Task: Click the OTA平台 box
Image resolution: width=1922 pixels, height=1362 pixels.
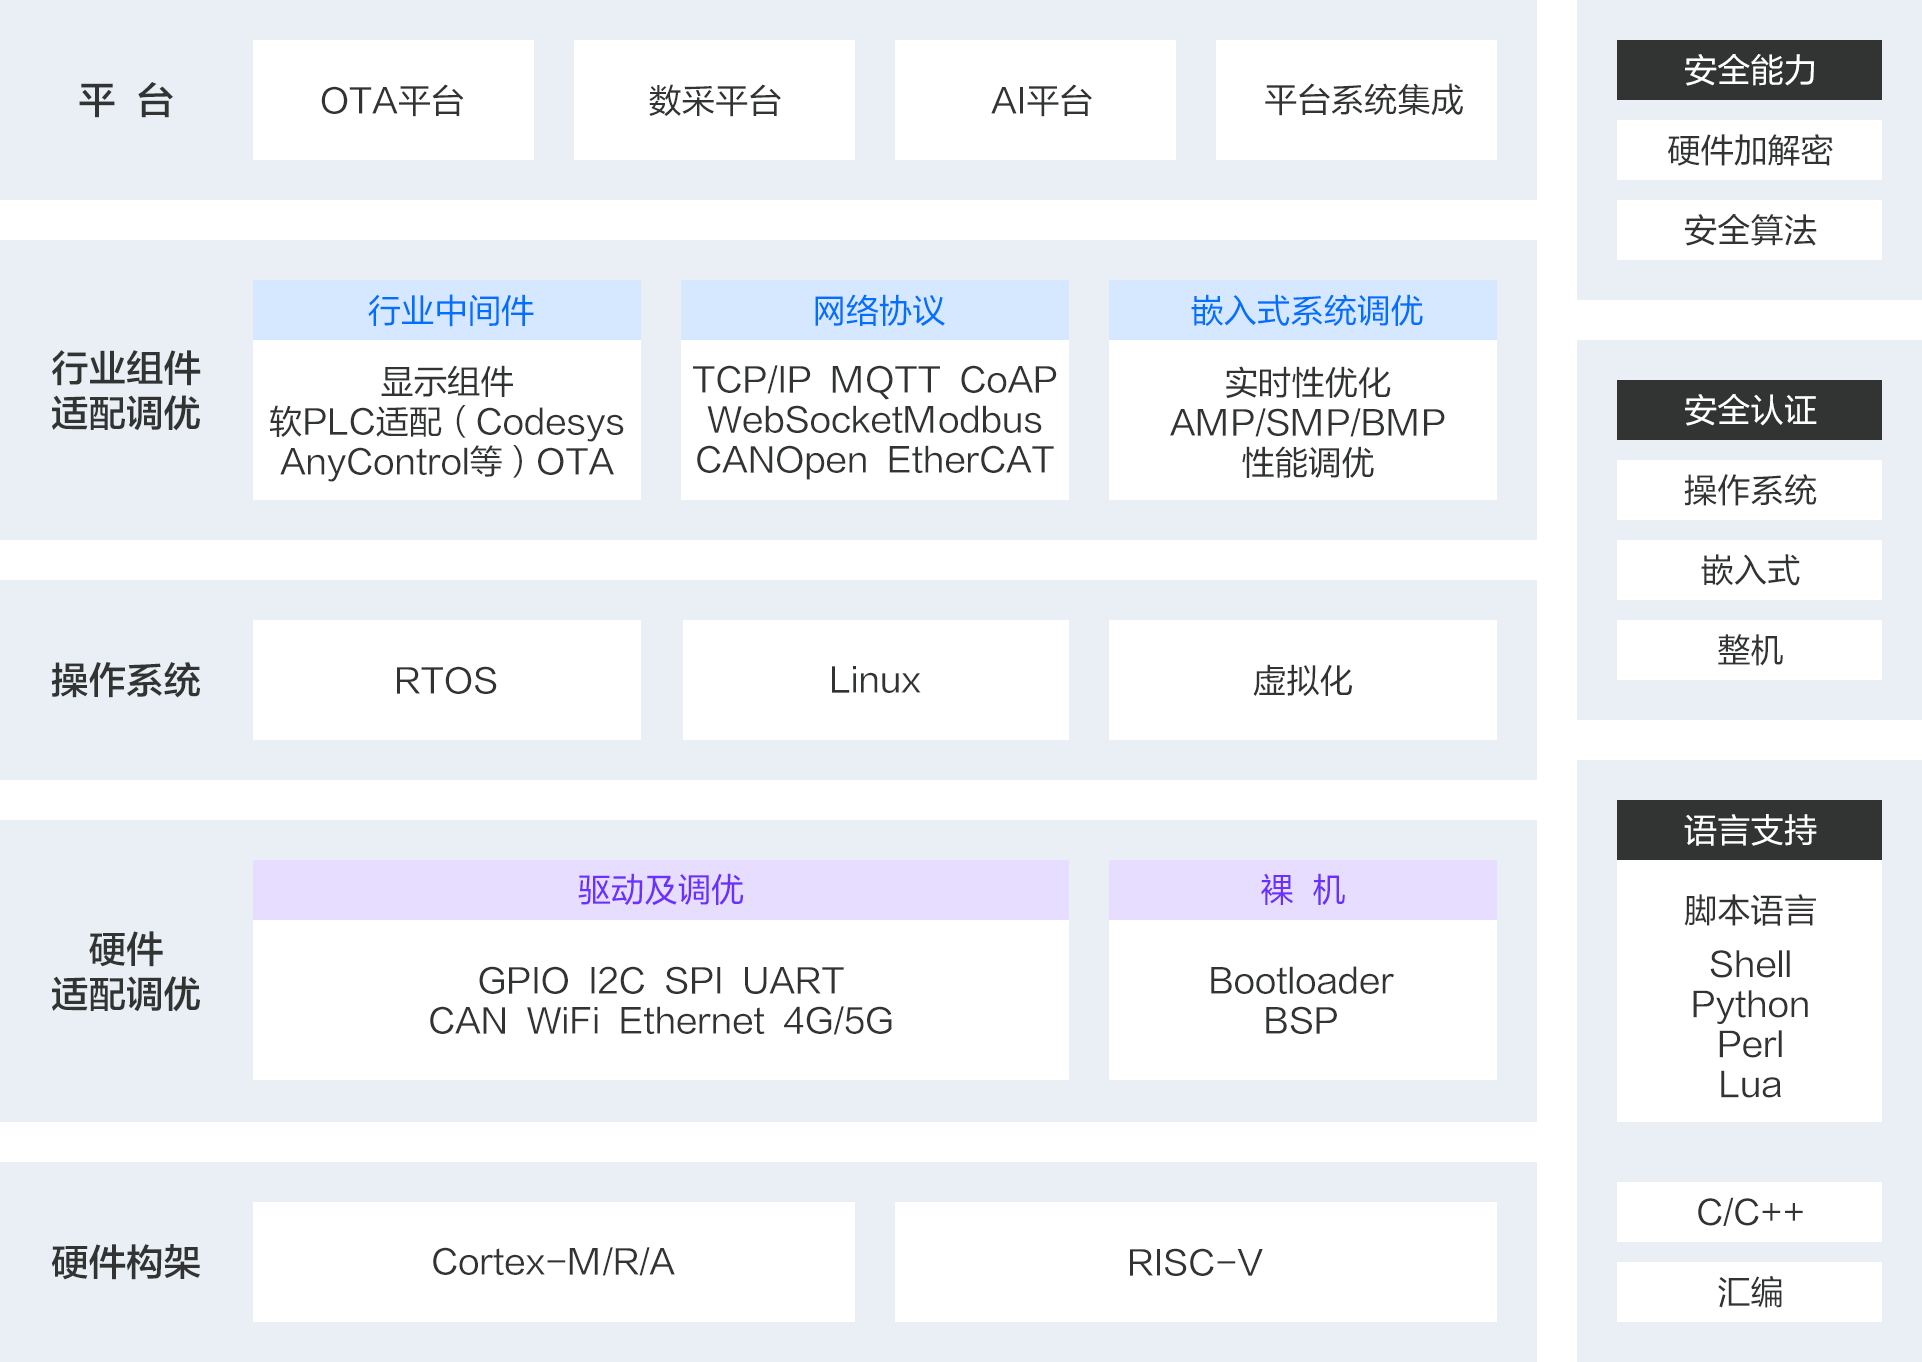Action: click(393, 100)
